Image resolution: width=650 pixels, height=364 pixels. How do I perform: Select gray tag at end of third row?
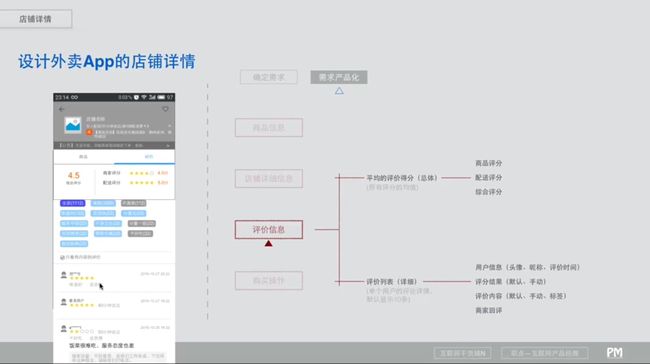click(142, 223)
